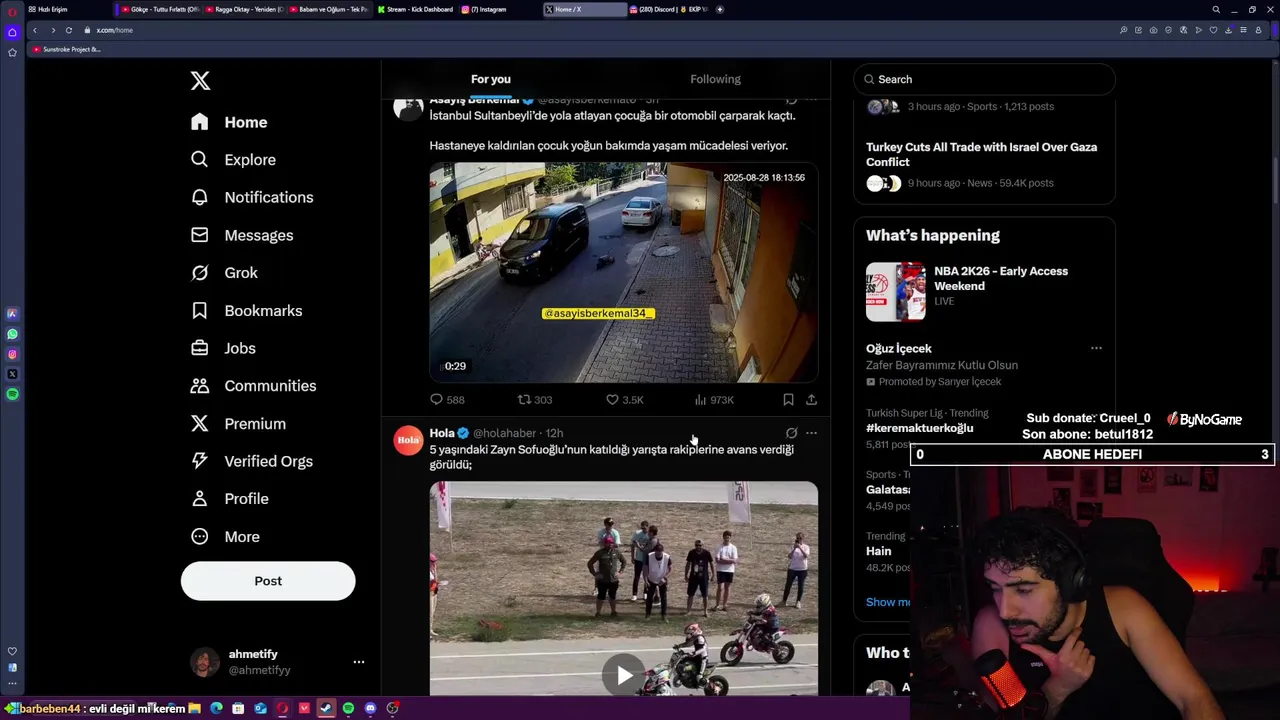1280x720 pixels.
Task: Click Grok explain icon on Hola post
Action: coord(791,433)
